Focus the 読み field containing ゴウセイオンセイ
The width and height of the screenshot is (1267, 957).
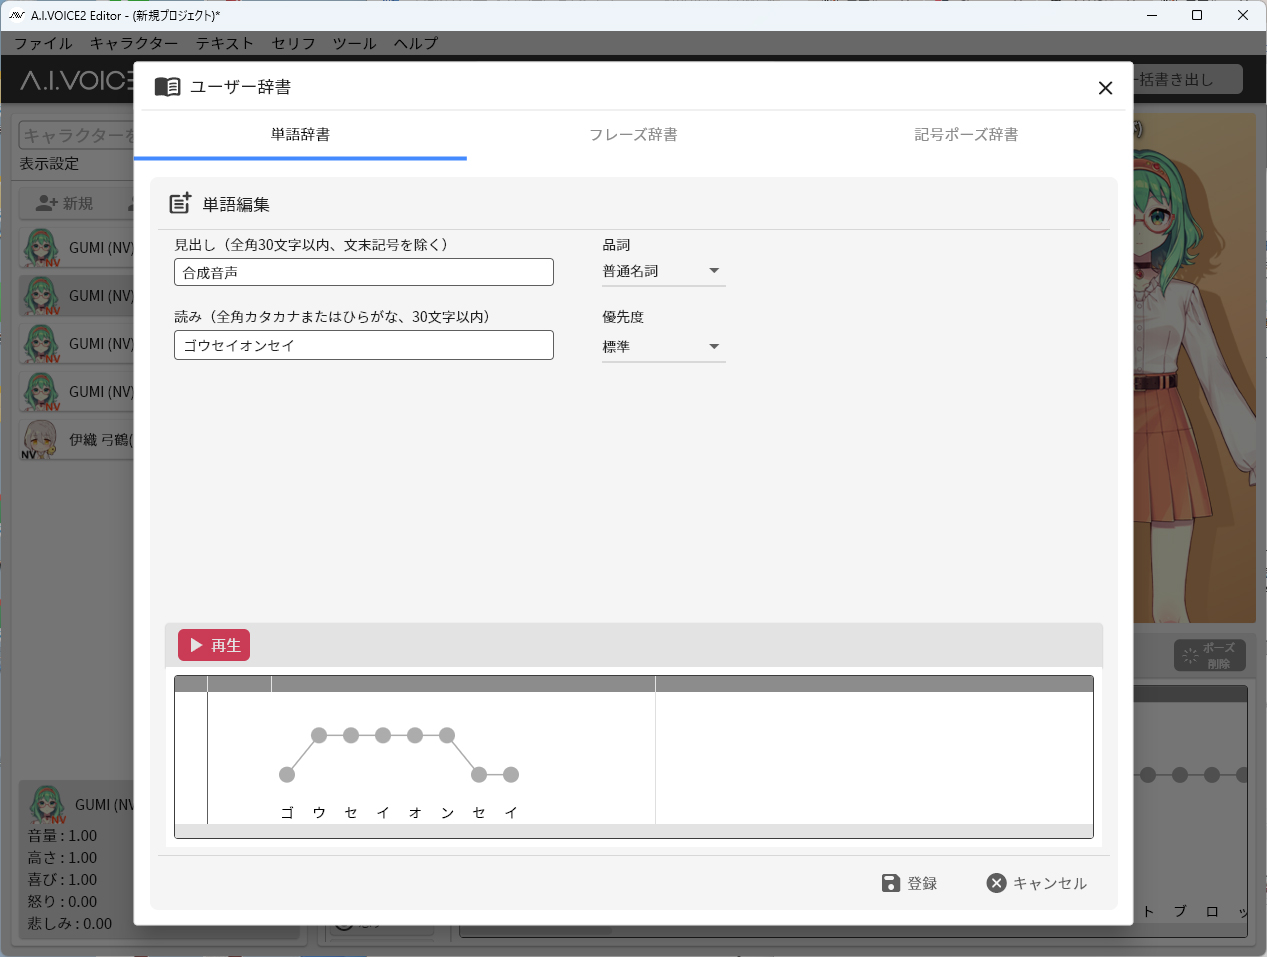pos(364,345)
